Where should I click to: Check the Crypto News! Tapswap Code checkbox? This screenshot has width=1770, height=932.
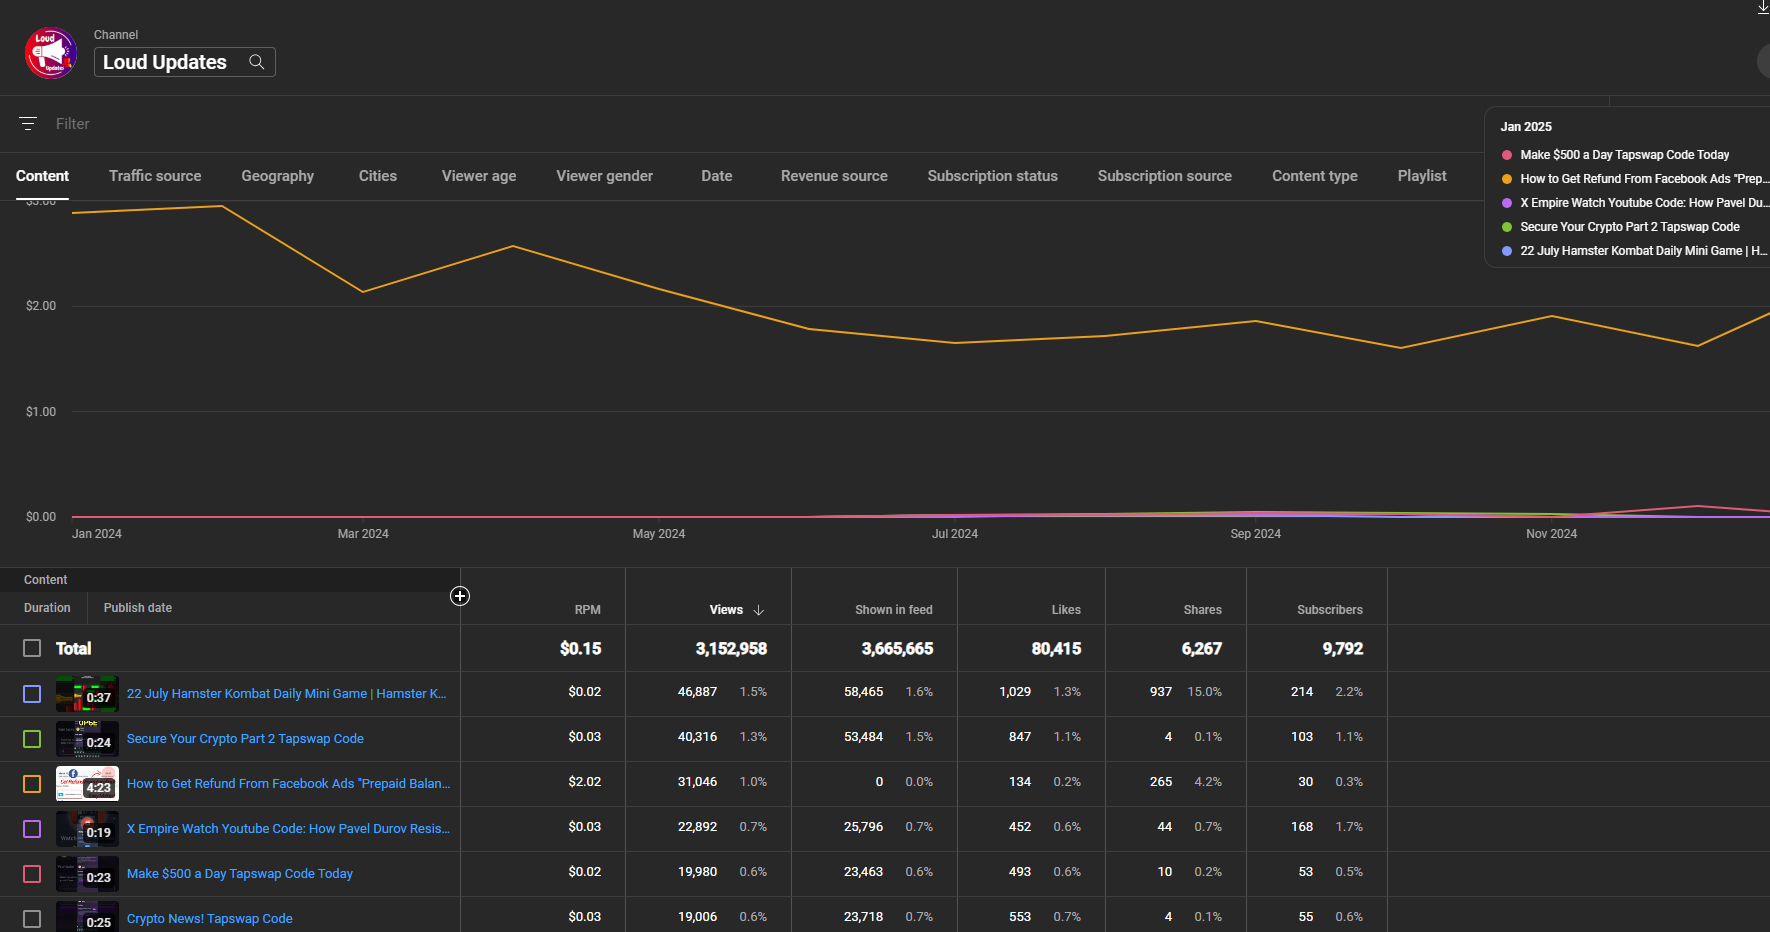tap(32, 919)
